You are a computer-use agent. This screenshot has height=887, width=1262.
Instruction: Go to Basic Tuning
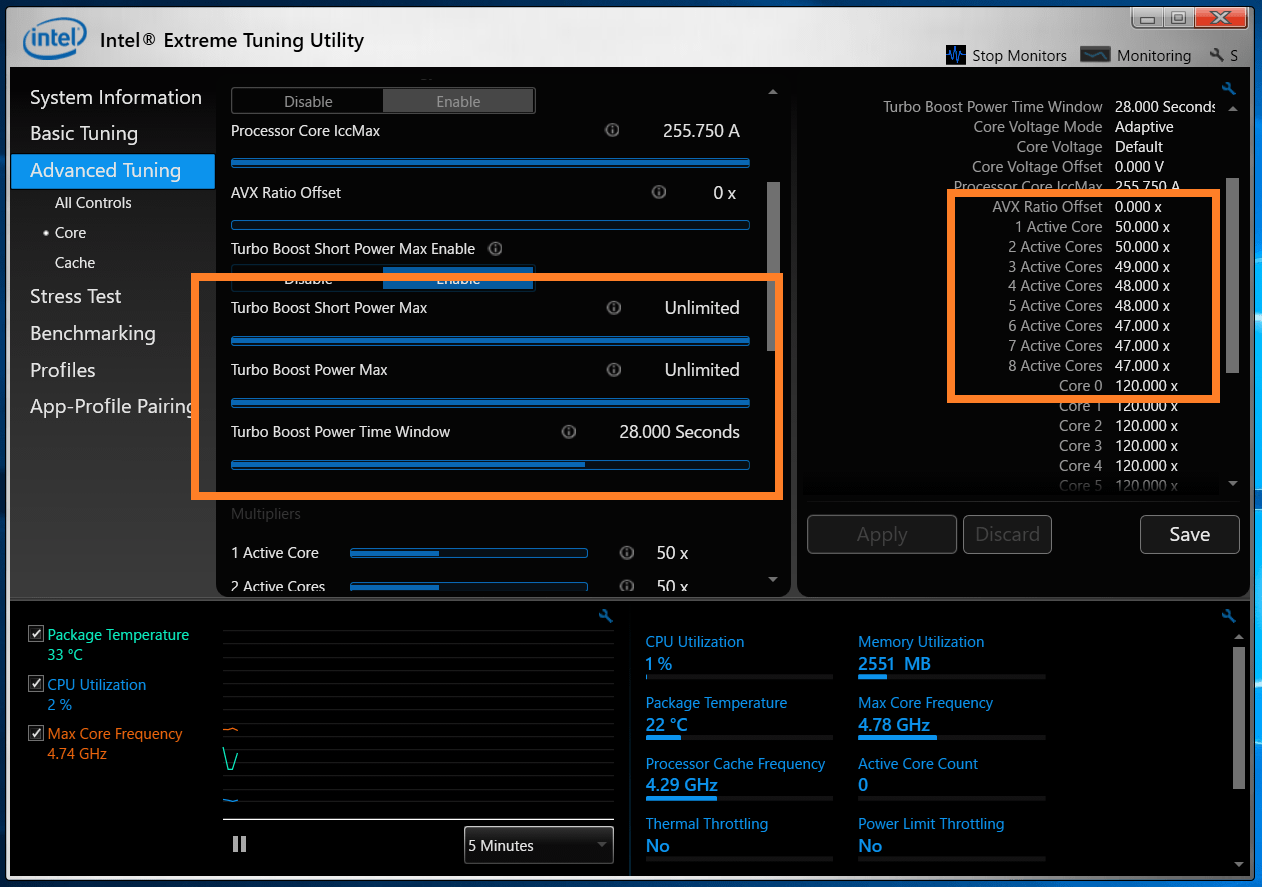[x=84, y=133]
